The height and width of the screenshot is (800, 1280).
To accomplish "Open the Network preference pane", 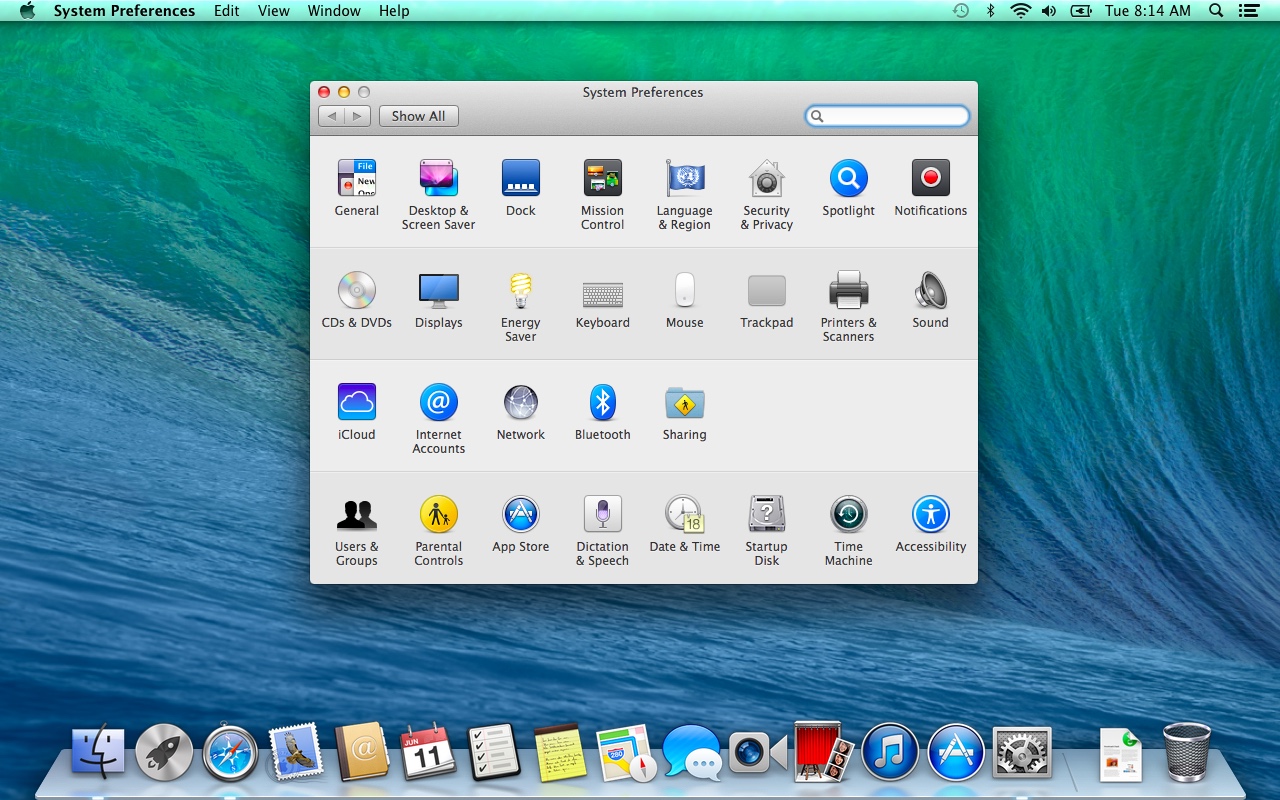I will [521, 412].
